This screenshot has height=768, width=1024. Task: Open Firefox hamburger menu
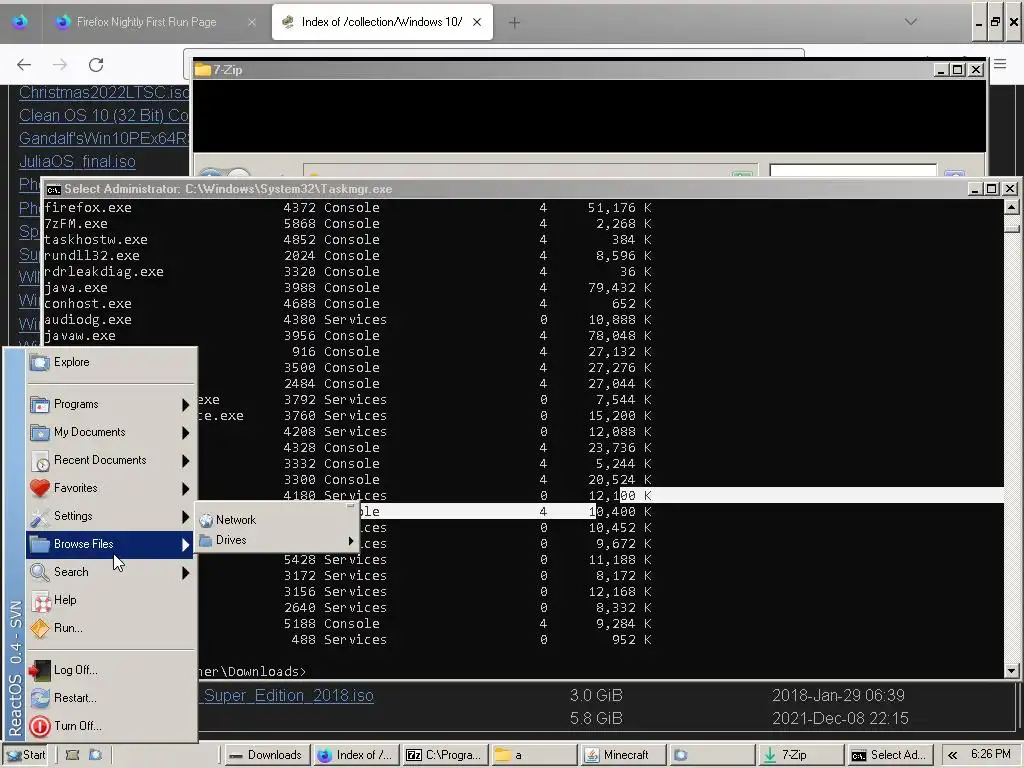[x=1000, y=64]
